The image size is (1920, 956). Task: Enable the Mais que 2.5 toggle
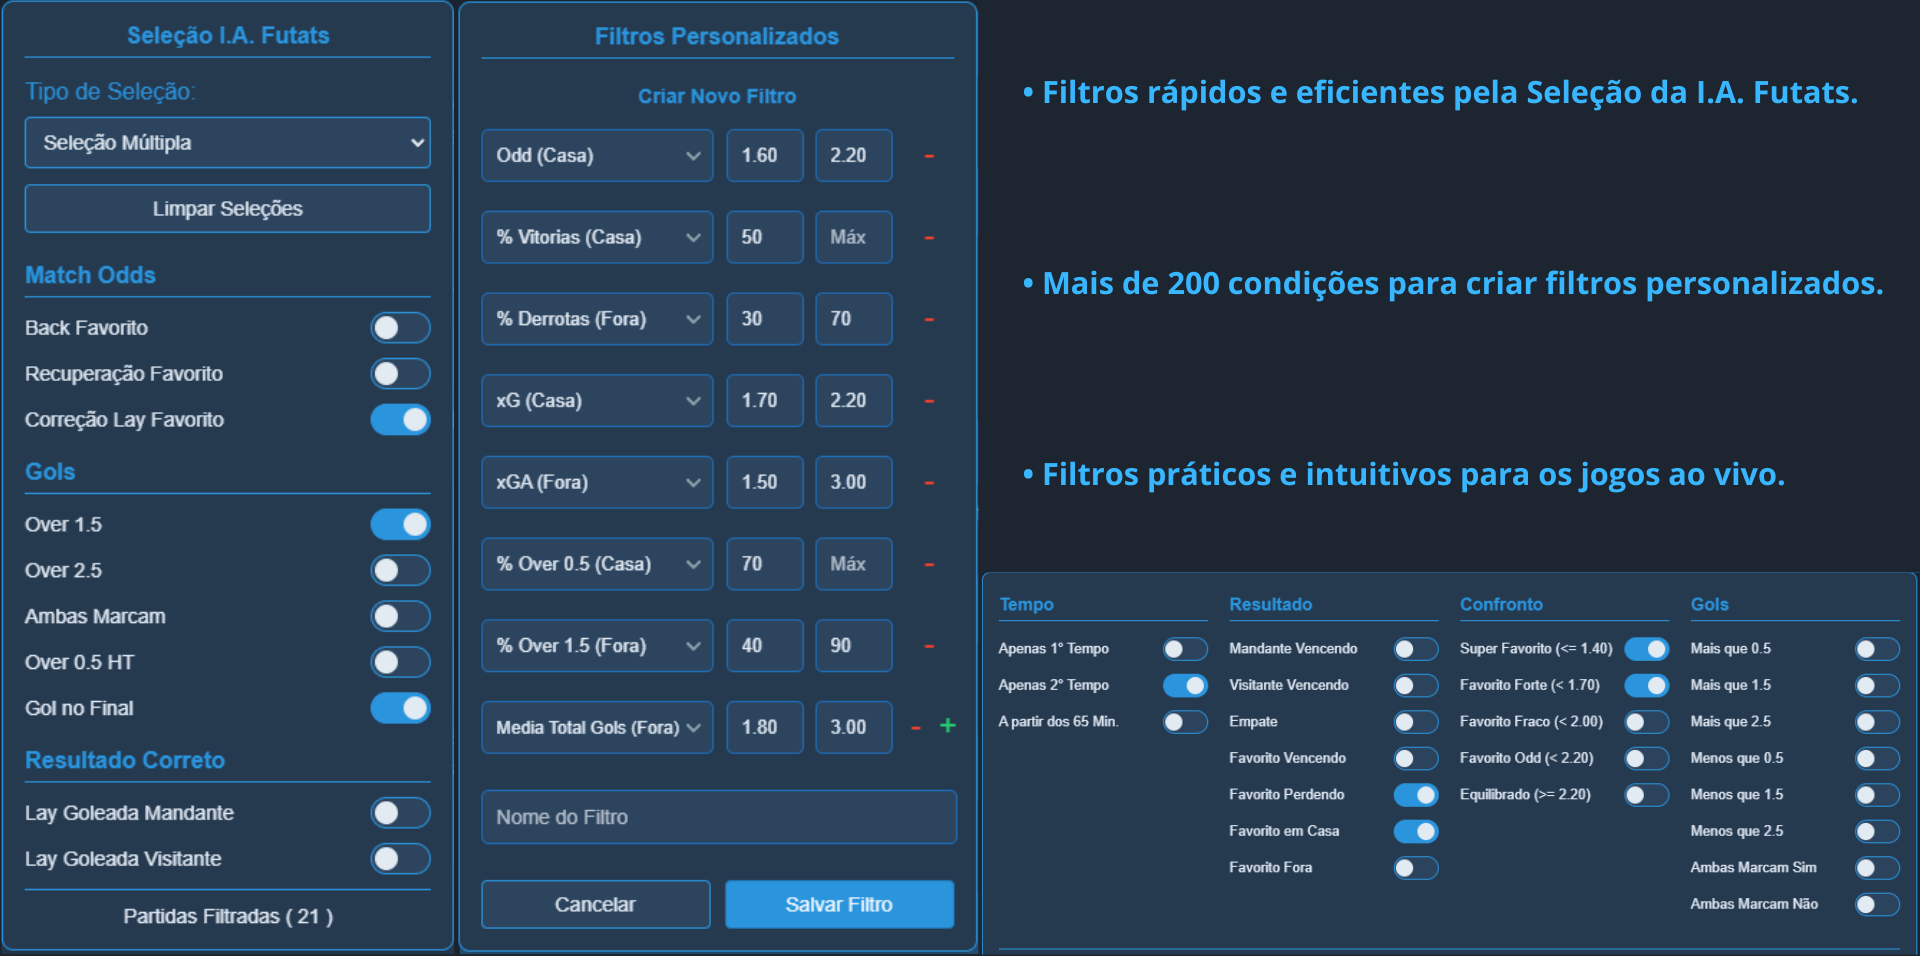click(x=1878, y=722)
